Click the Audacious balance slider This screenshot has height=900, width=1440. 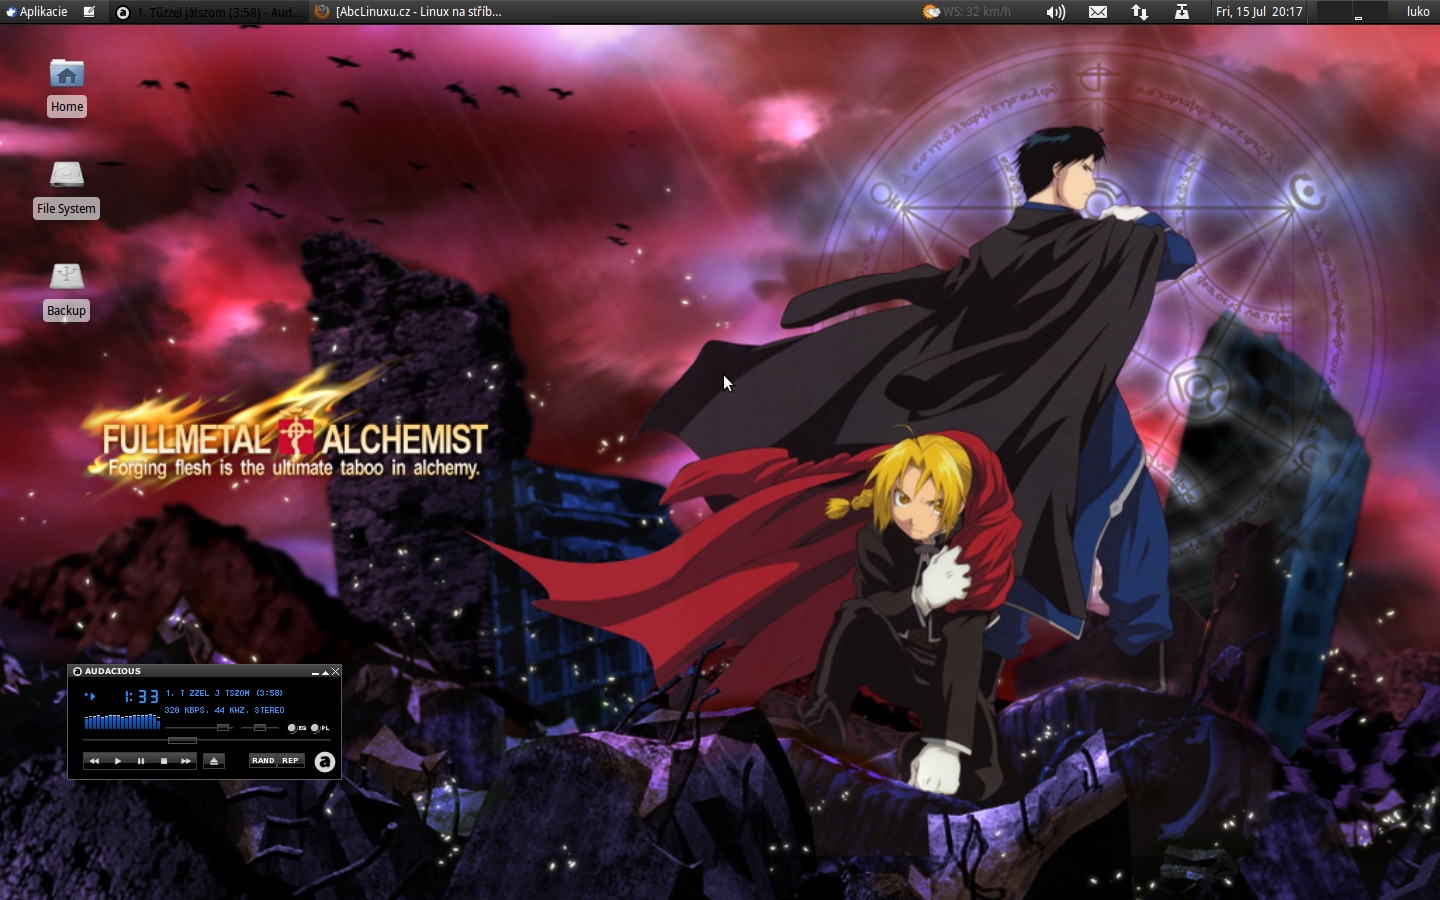click(x=260, y=728)
